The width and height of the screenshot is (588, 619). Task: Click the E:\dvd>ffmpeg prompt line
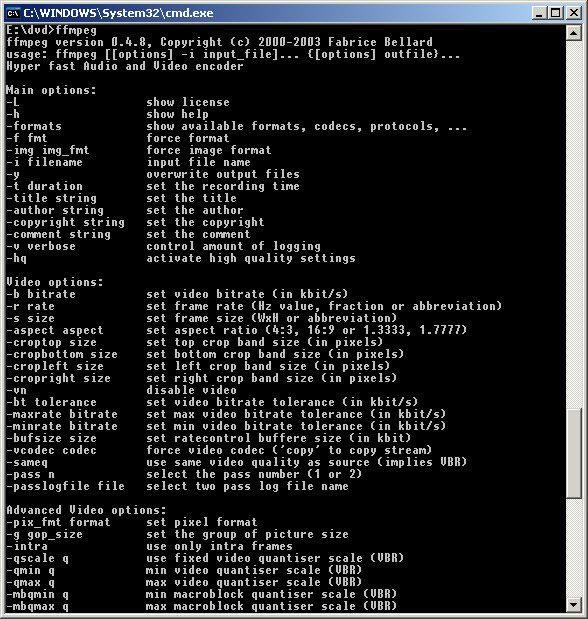pos(51,30)
